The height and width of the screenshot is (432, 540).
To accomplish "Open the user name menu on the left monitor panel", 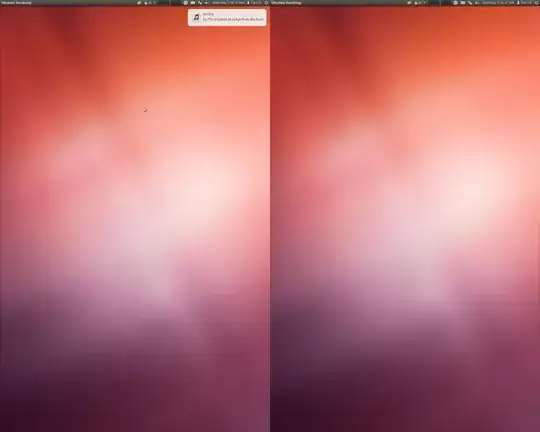I will 255,3.
